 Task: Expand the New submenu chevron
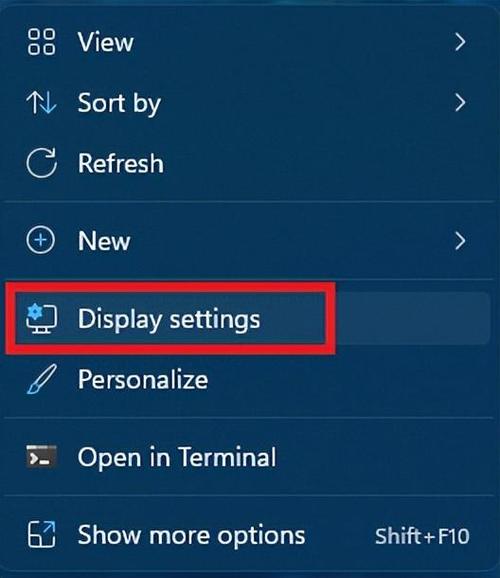[x=460, y=241]
